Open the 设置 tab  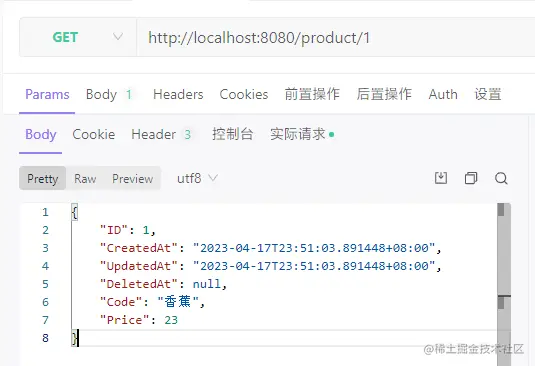[x=488, y=94]
